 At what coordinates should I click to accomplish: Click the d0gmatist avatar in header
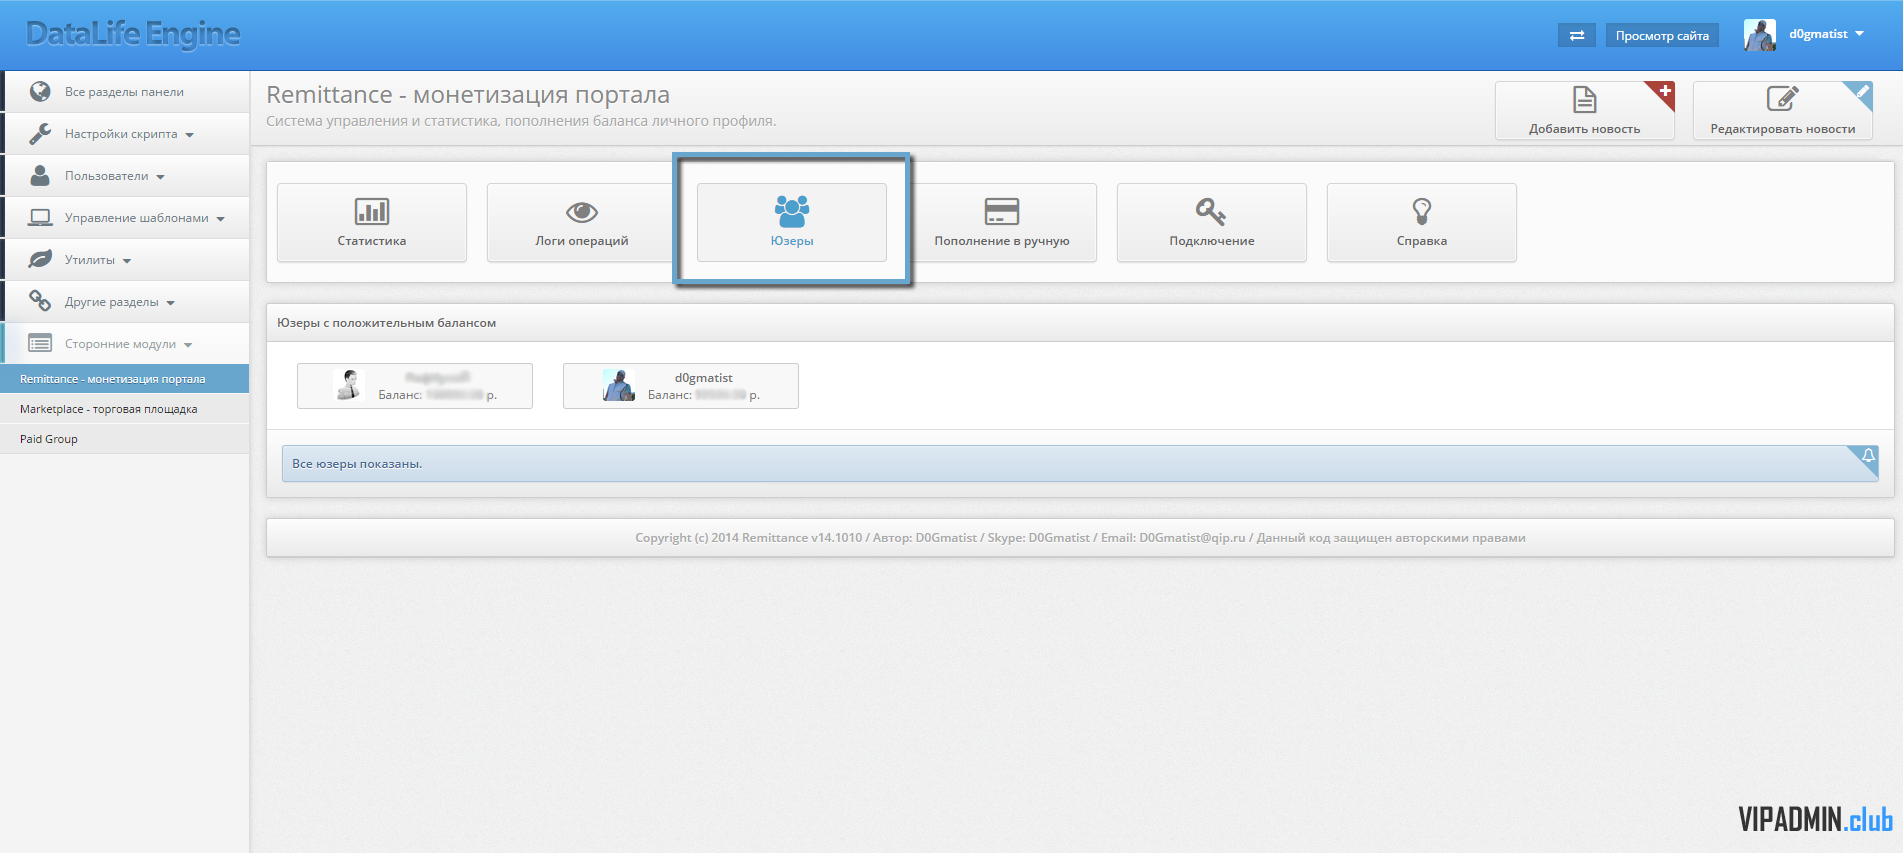tap(1760, 35)
